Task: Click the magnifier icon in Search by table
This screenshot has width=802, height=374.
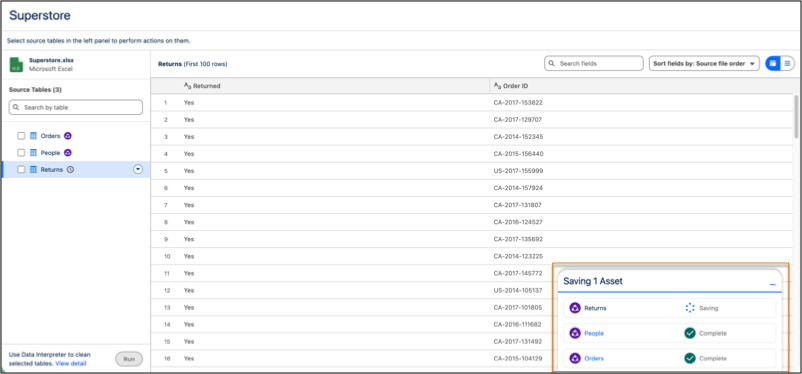Action: pyautogui.click(x=17, y=107)
